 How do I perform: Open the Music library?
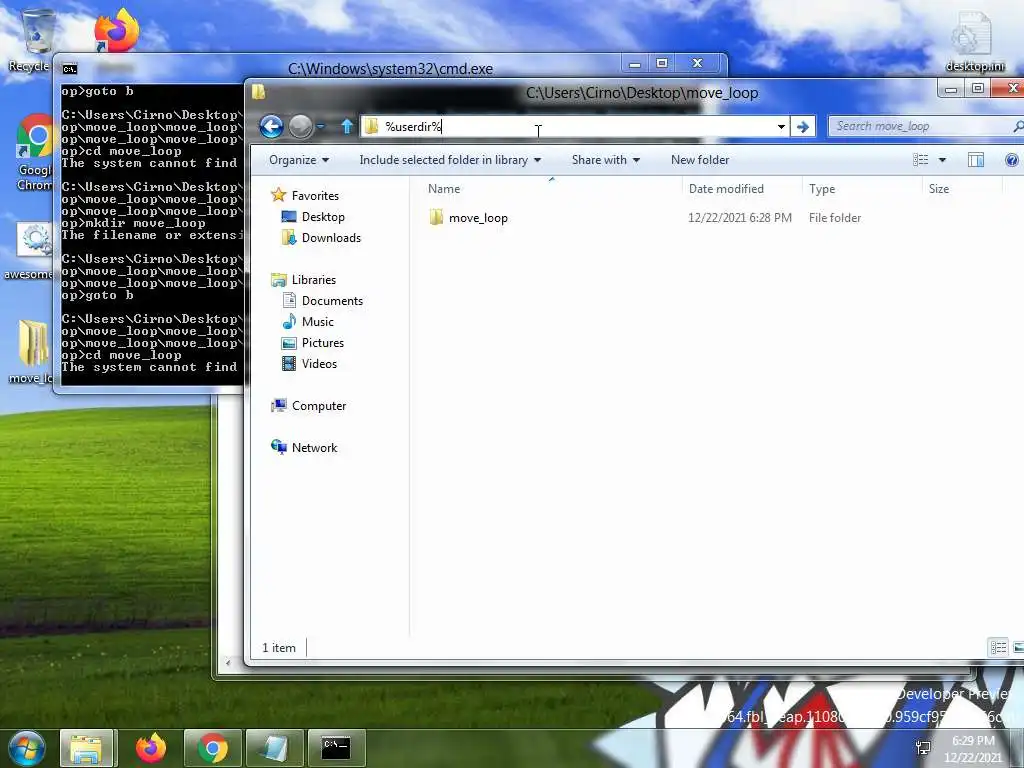point(308,321)
